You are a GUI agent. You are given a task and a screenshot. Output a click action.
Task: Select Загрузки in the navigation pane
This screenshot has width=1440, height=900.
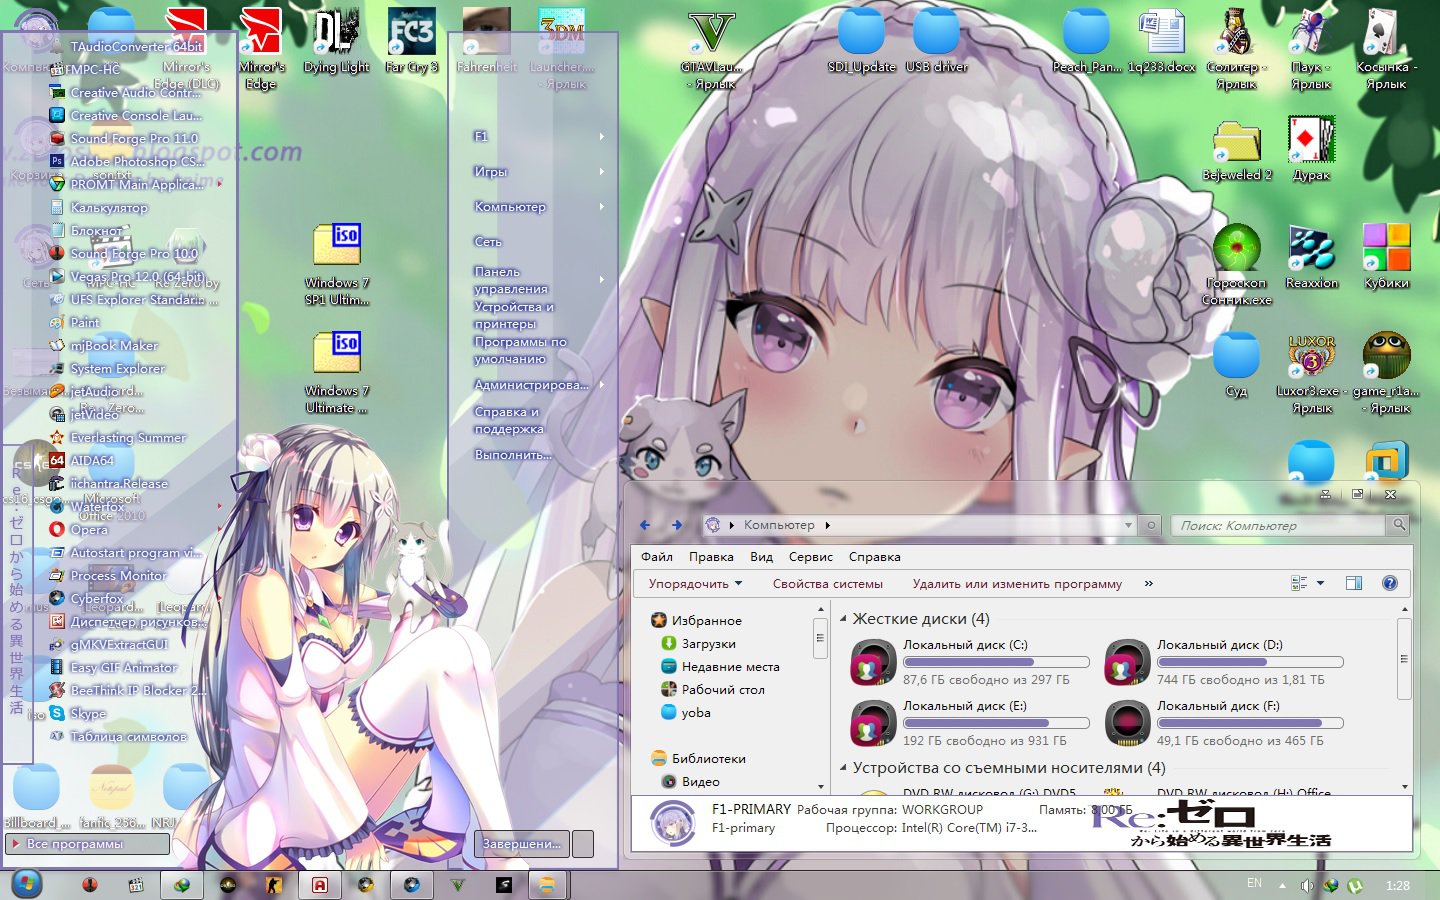708,644
